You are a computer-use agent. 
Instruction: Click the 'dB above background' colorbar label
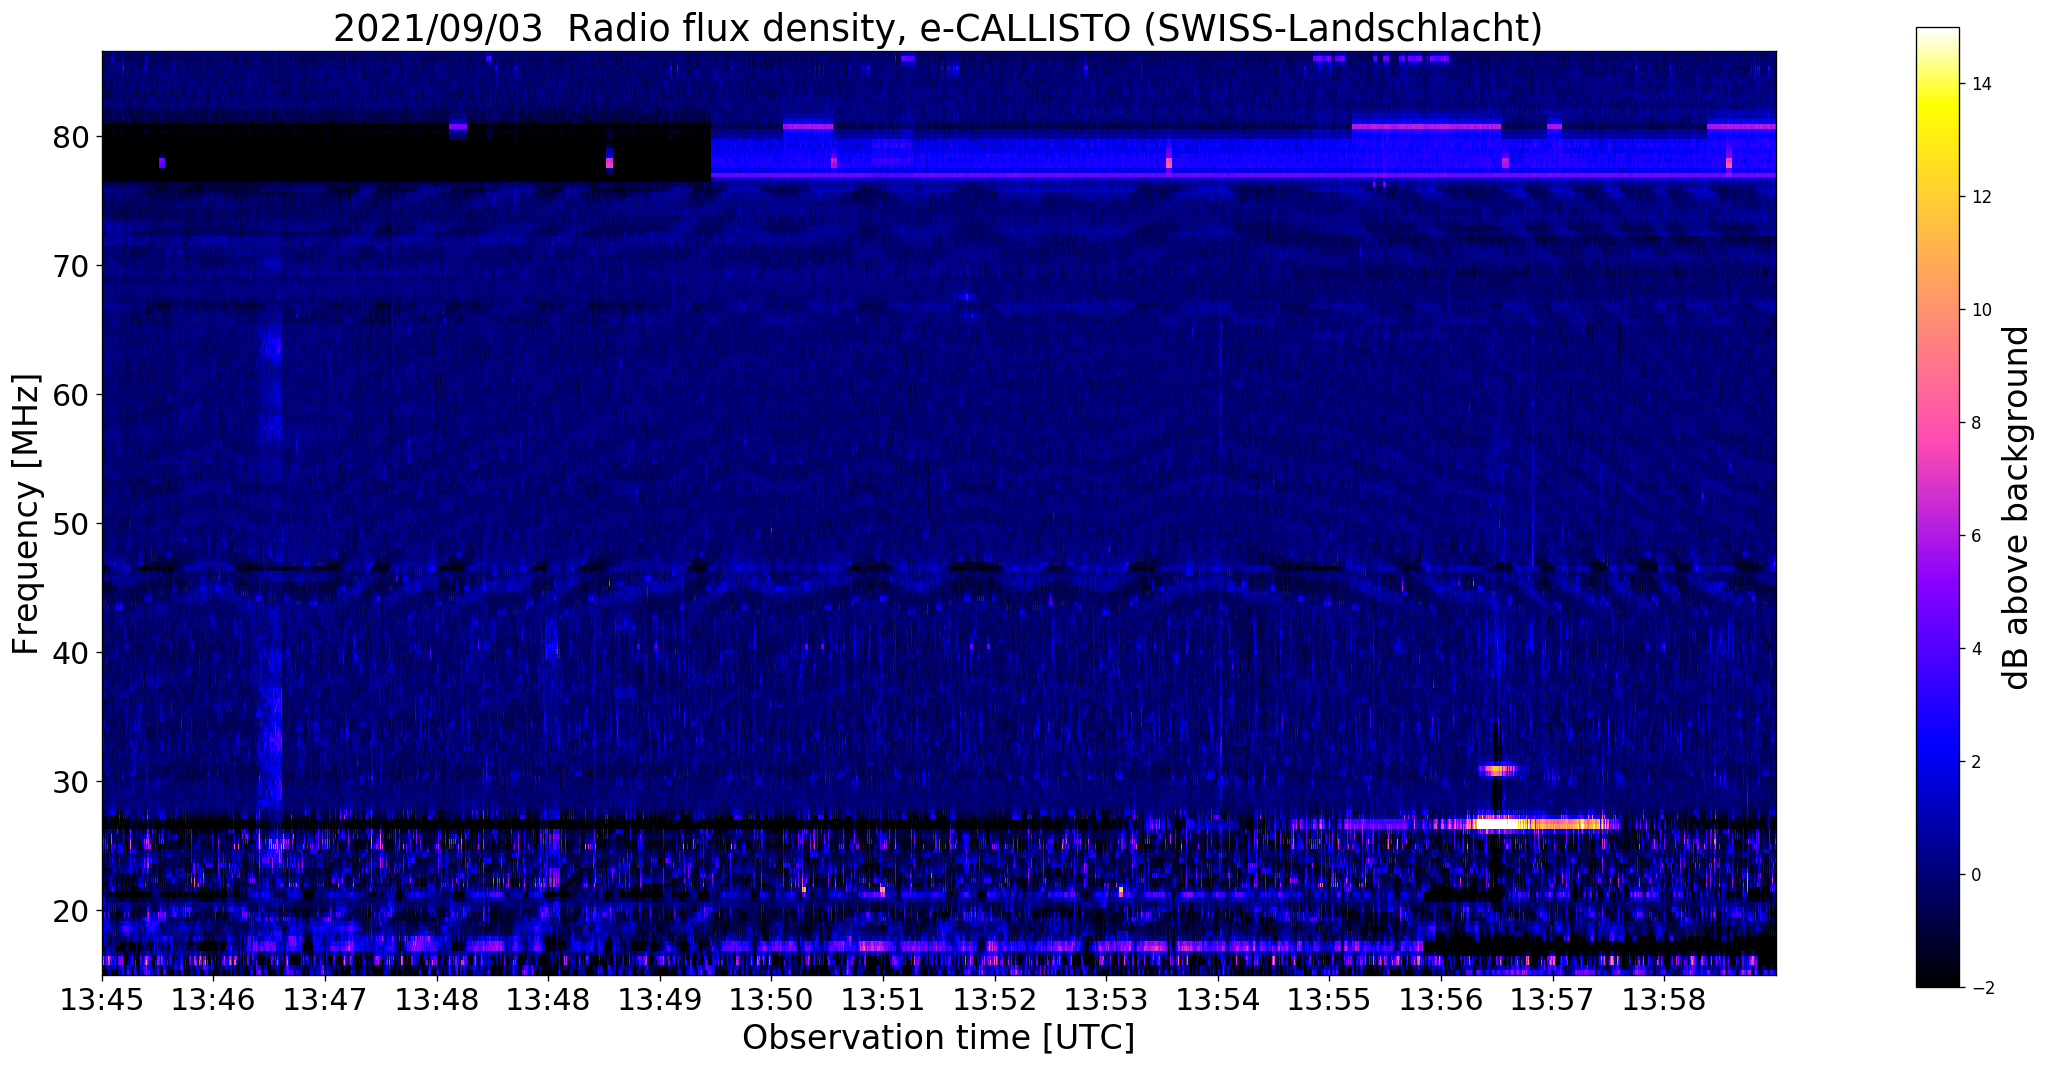pos(2017,508)
